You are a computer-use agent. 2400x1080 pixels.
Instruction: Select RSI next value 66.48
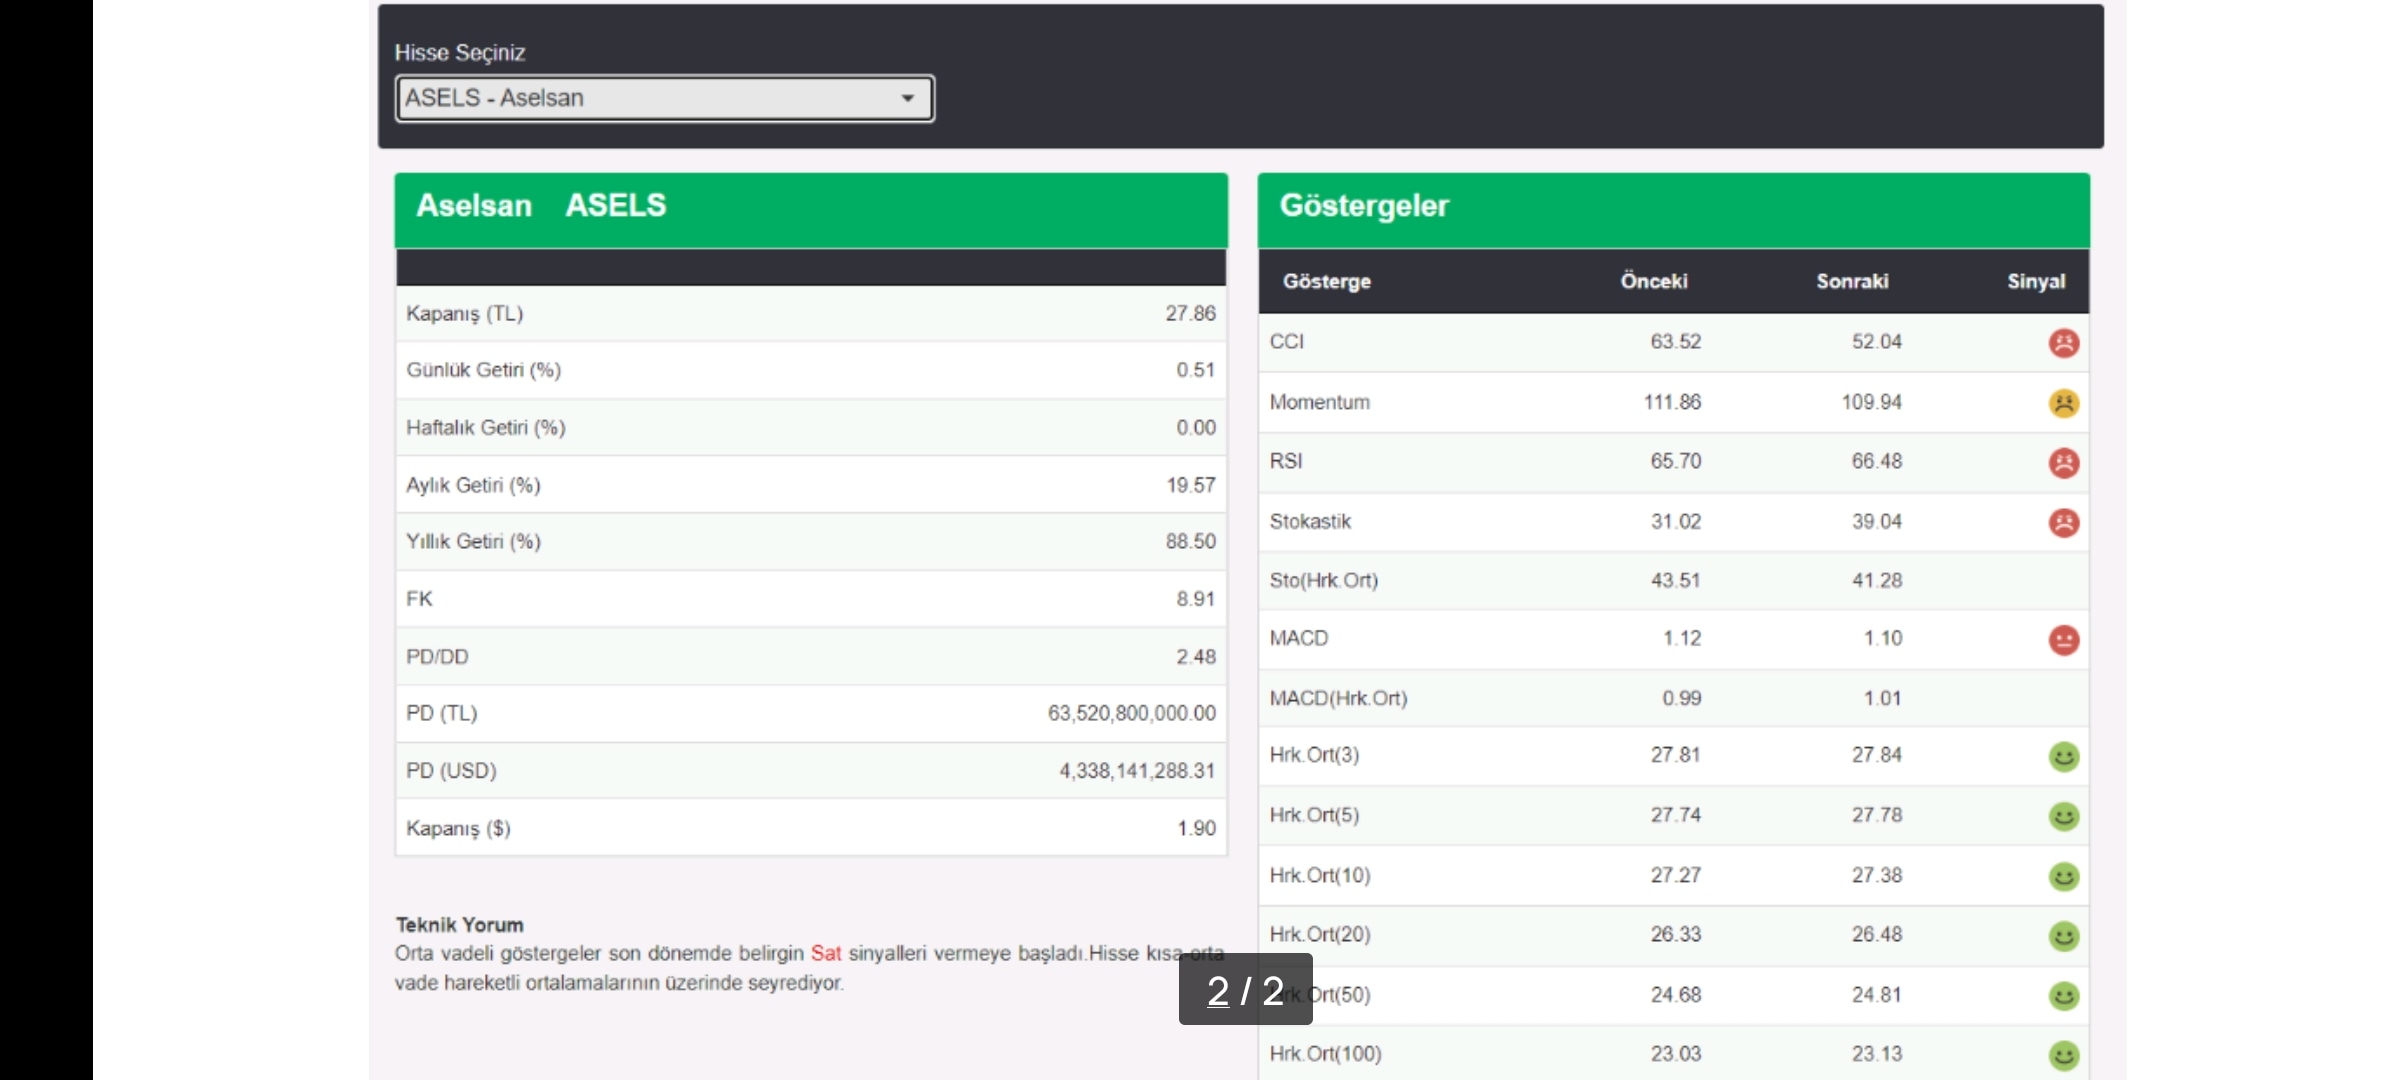[x=1876, y=461]
